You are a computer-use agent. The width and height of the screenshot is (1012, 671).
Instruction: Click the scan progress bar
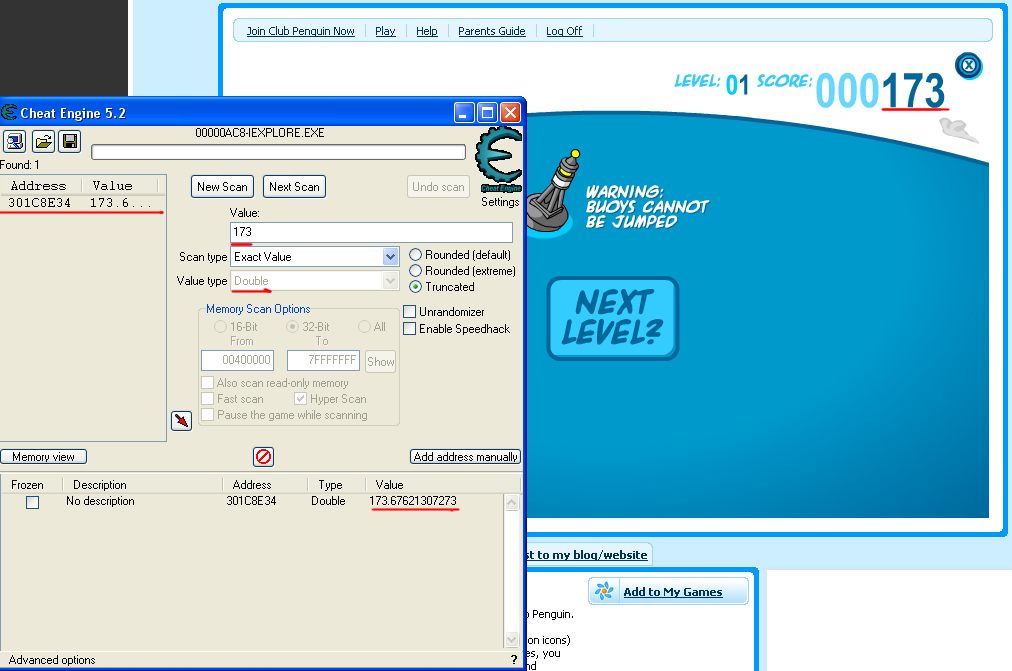click(278, 152)
